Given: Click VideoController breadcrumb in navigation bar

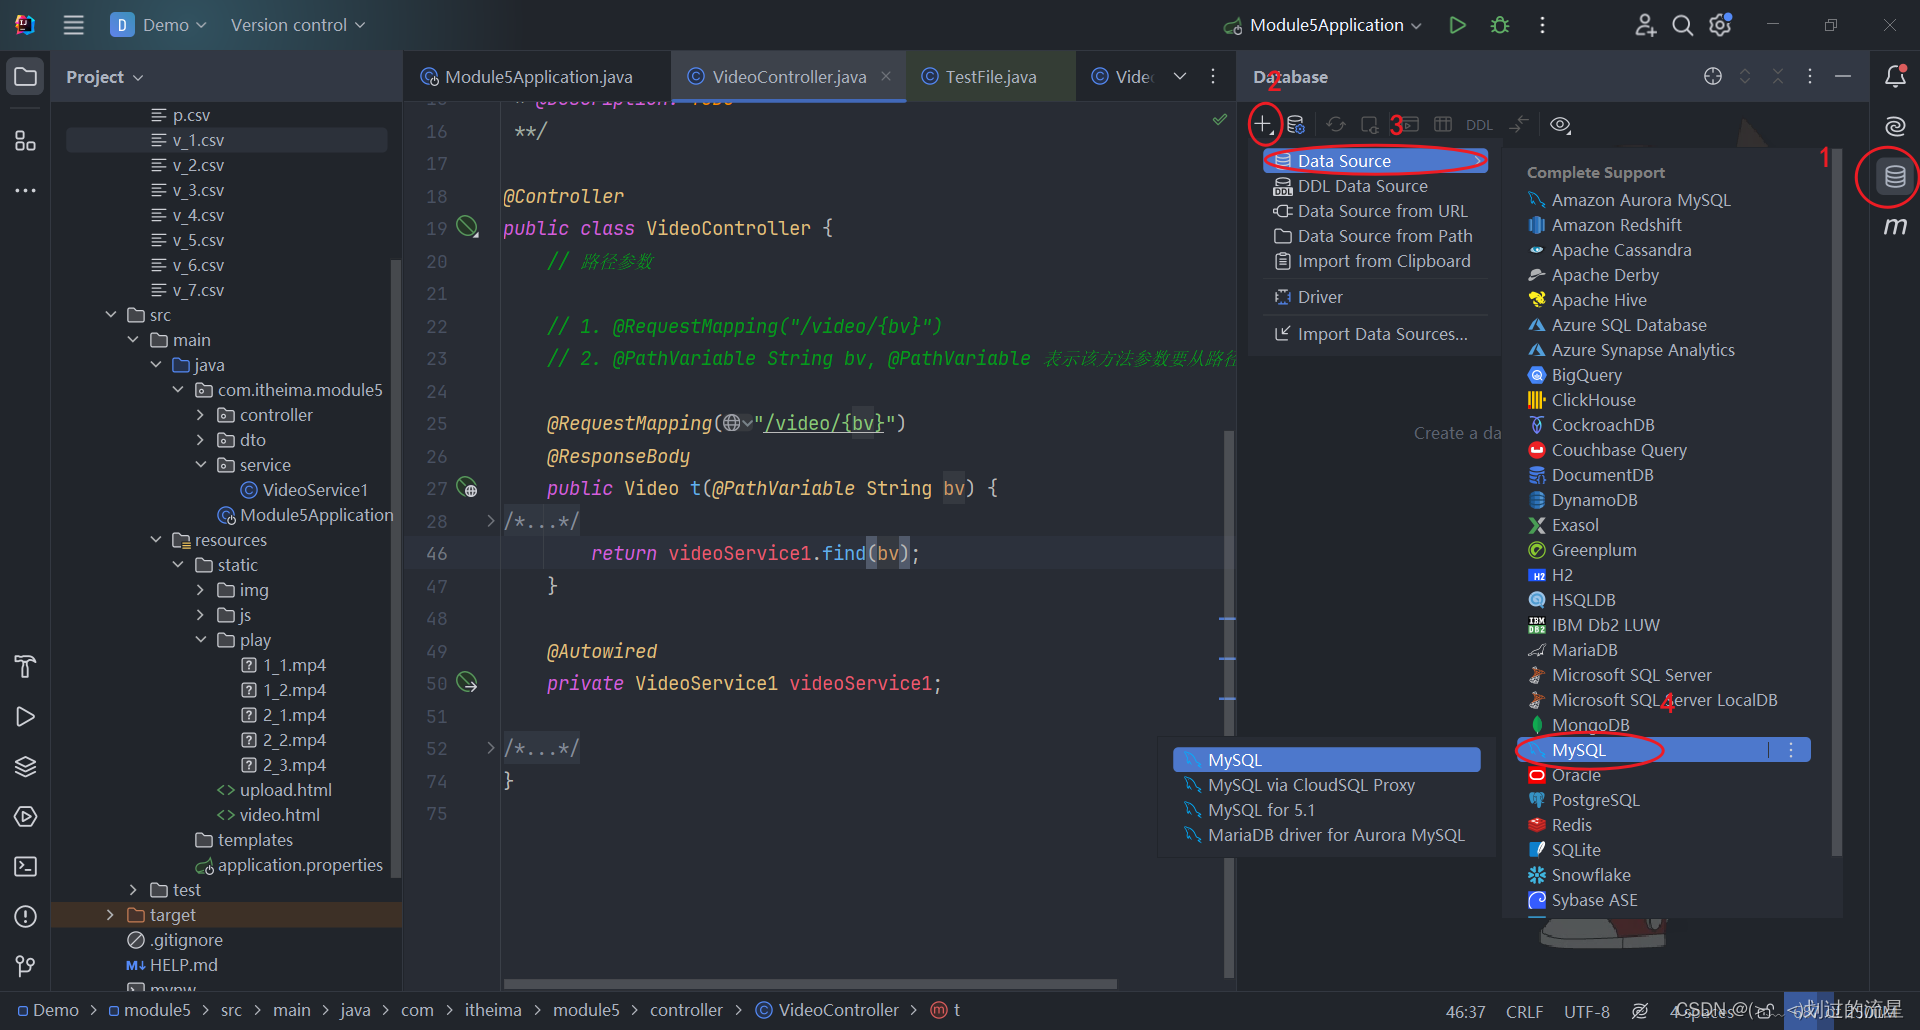Looking at the screenshot, I should pos(827,1010).
